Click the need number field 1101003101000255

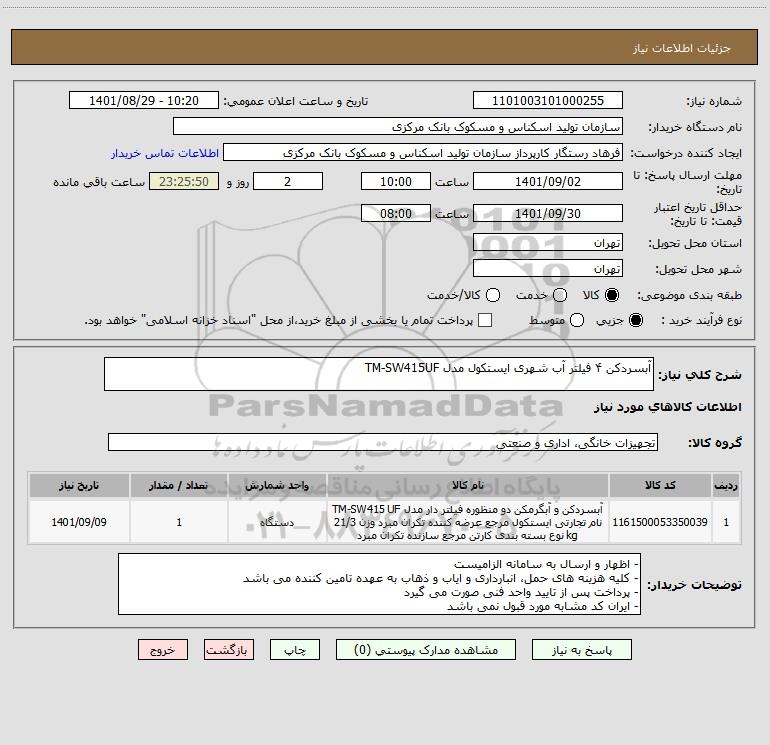548,101
